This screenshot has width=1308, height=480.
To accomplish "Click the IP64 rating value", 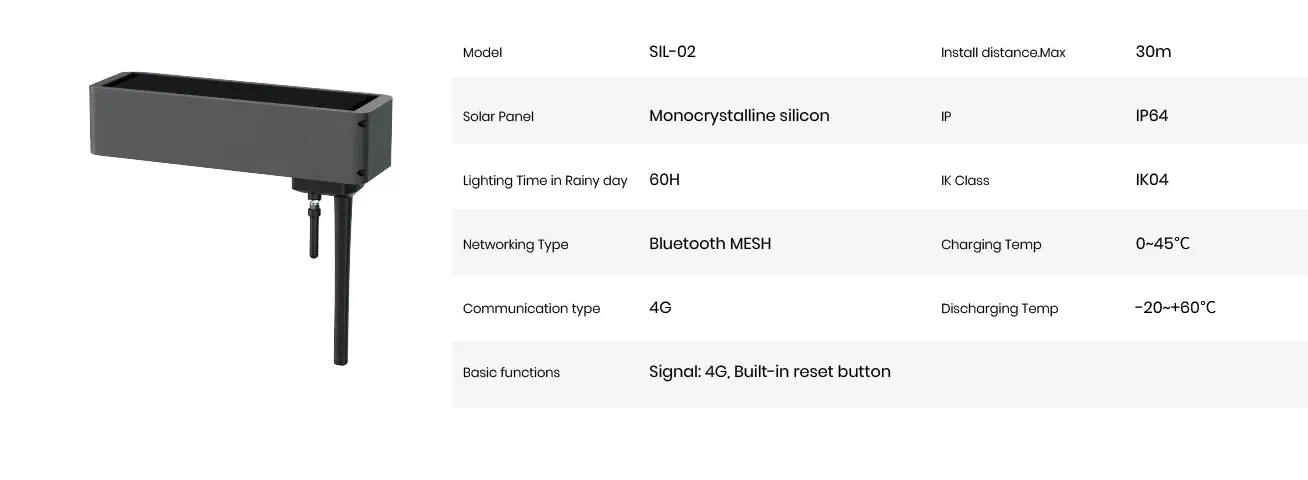I will [1152, 116].
